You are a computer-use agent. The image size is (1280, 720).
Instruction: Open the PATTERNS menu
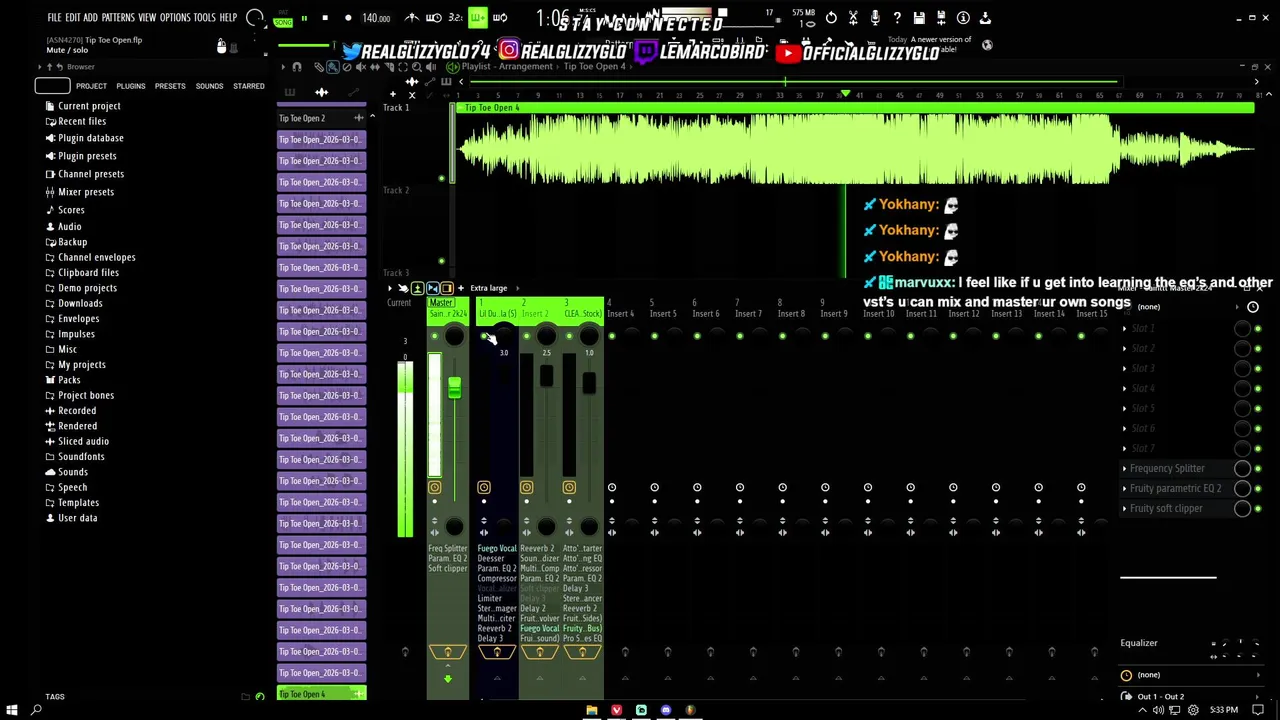coord(118,18)
